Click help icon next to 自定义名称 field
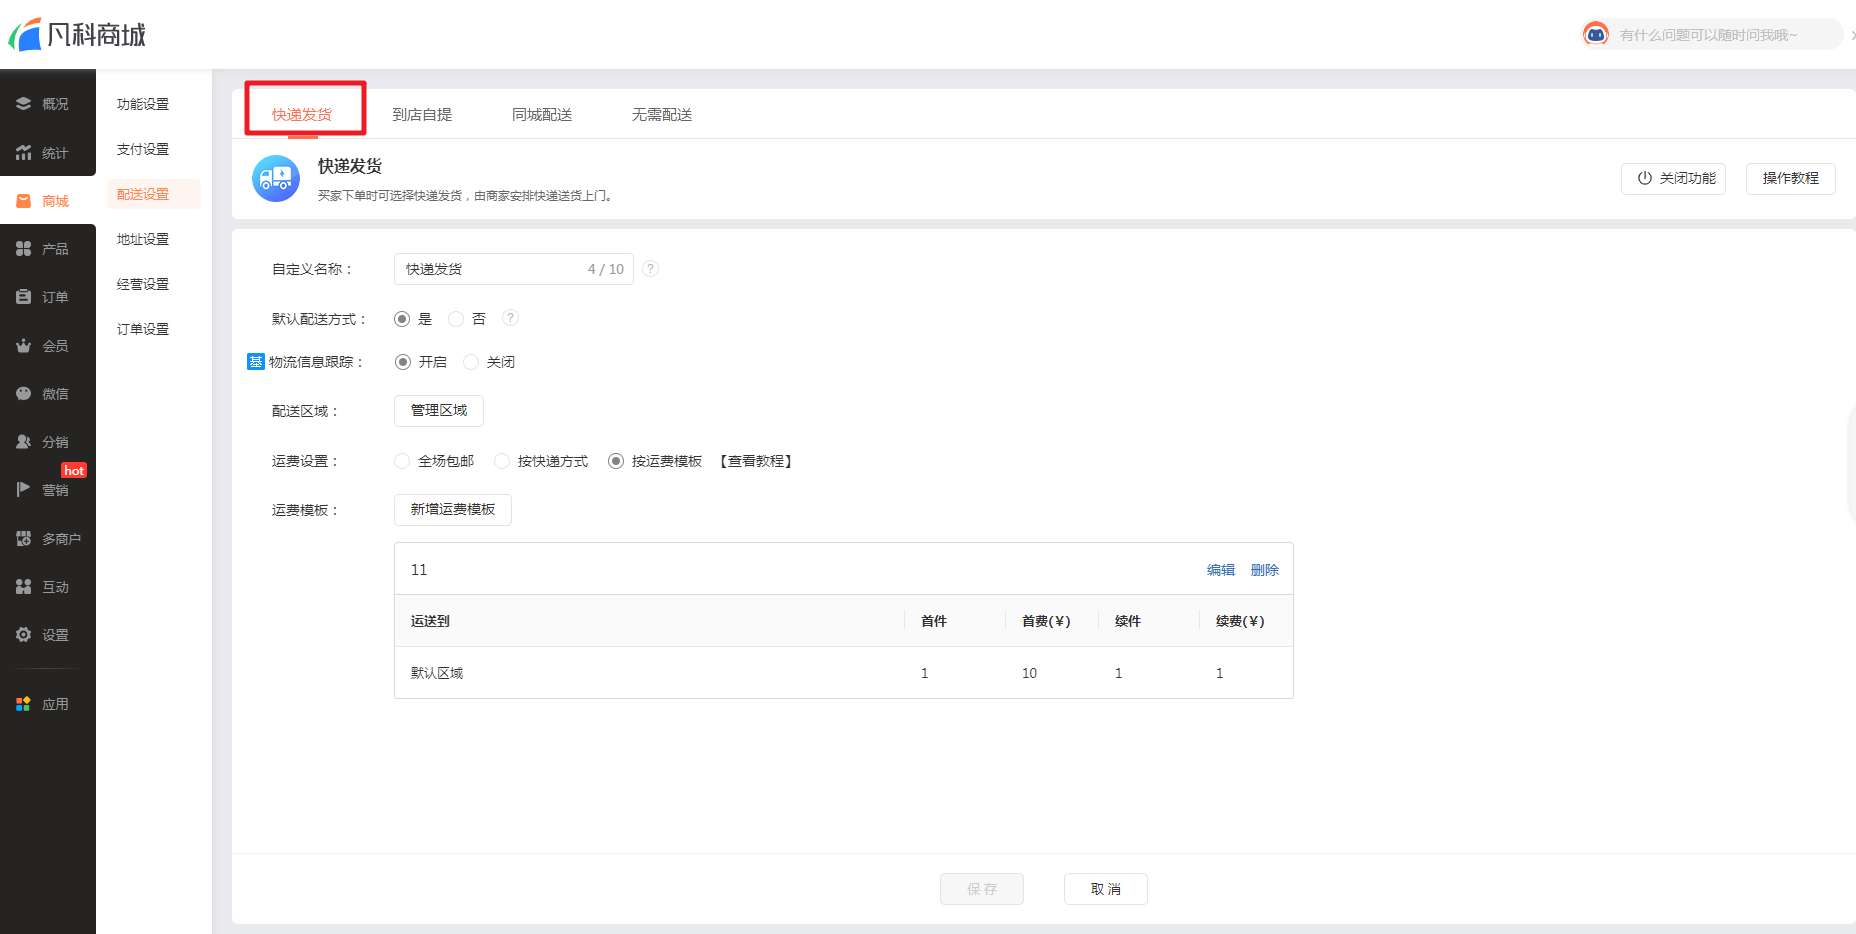This screenshot has height=934, width=1856. 650,268
